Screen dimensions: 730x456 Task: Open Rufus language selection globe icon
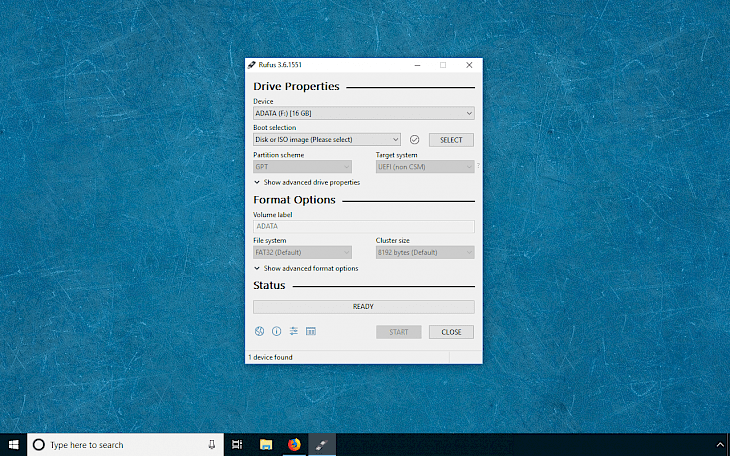tap(259, 331)
